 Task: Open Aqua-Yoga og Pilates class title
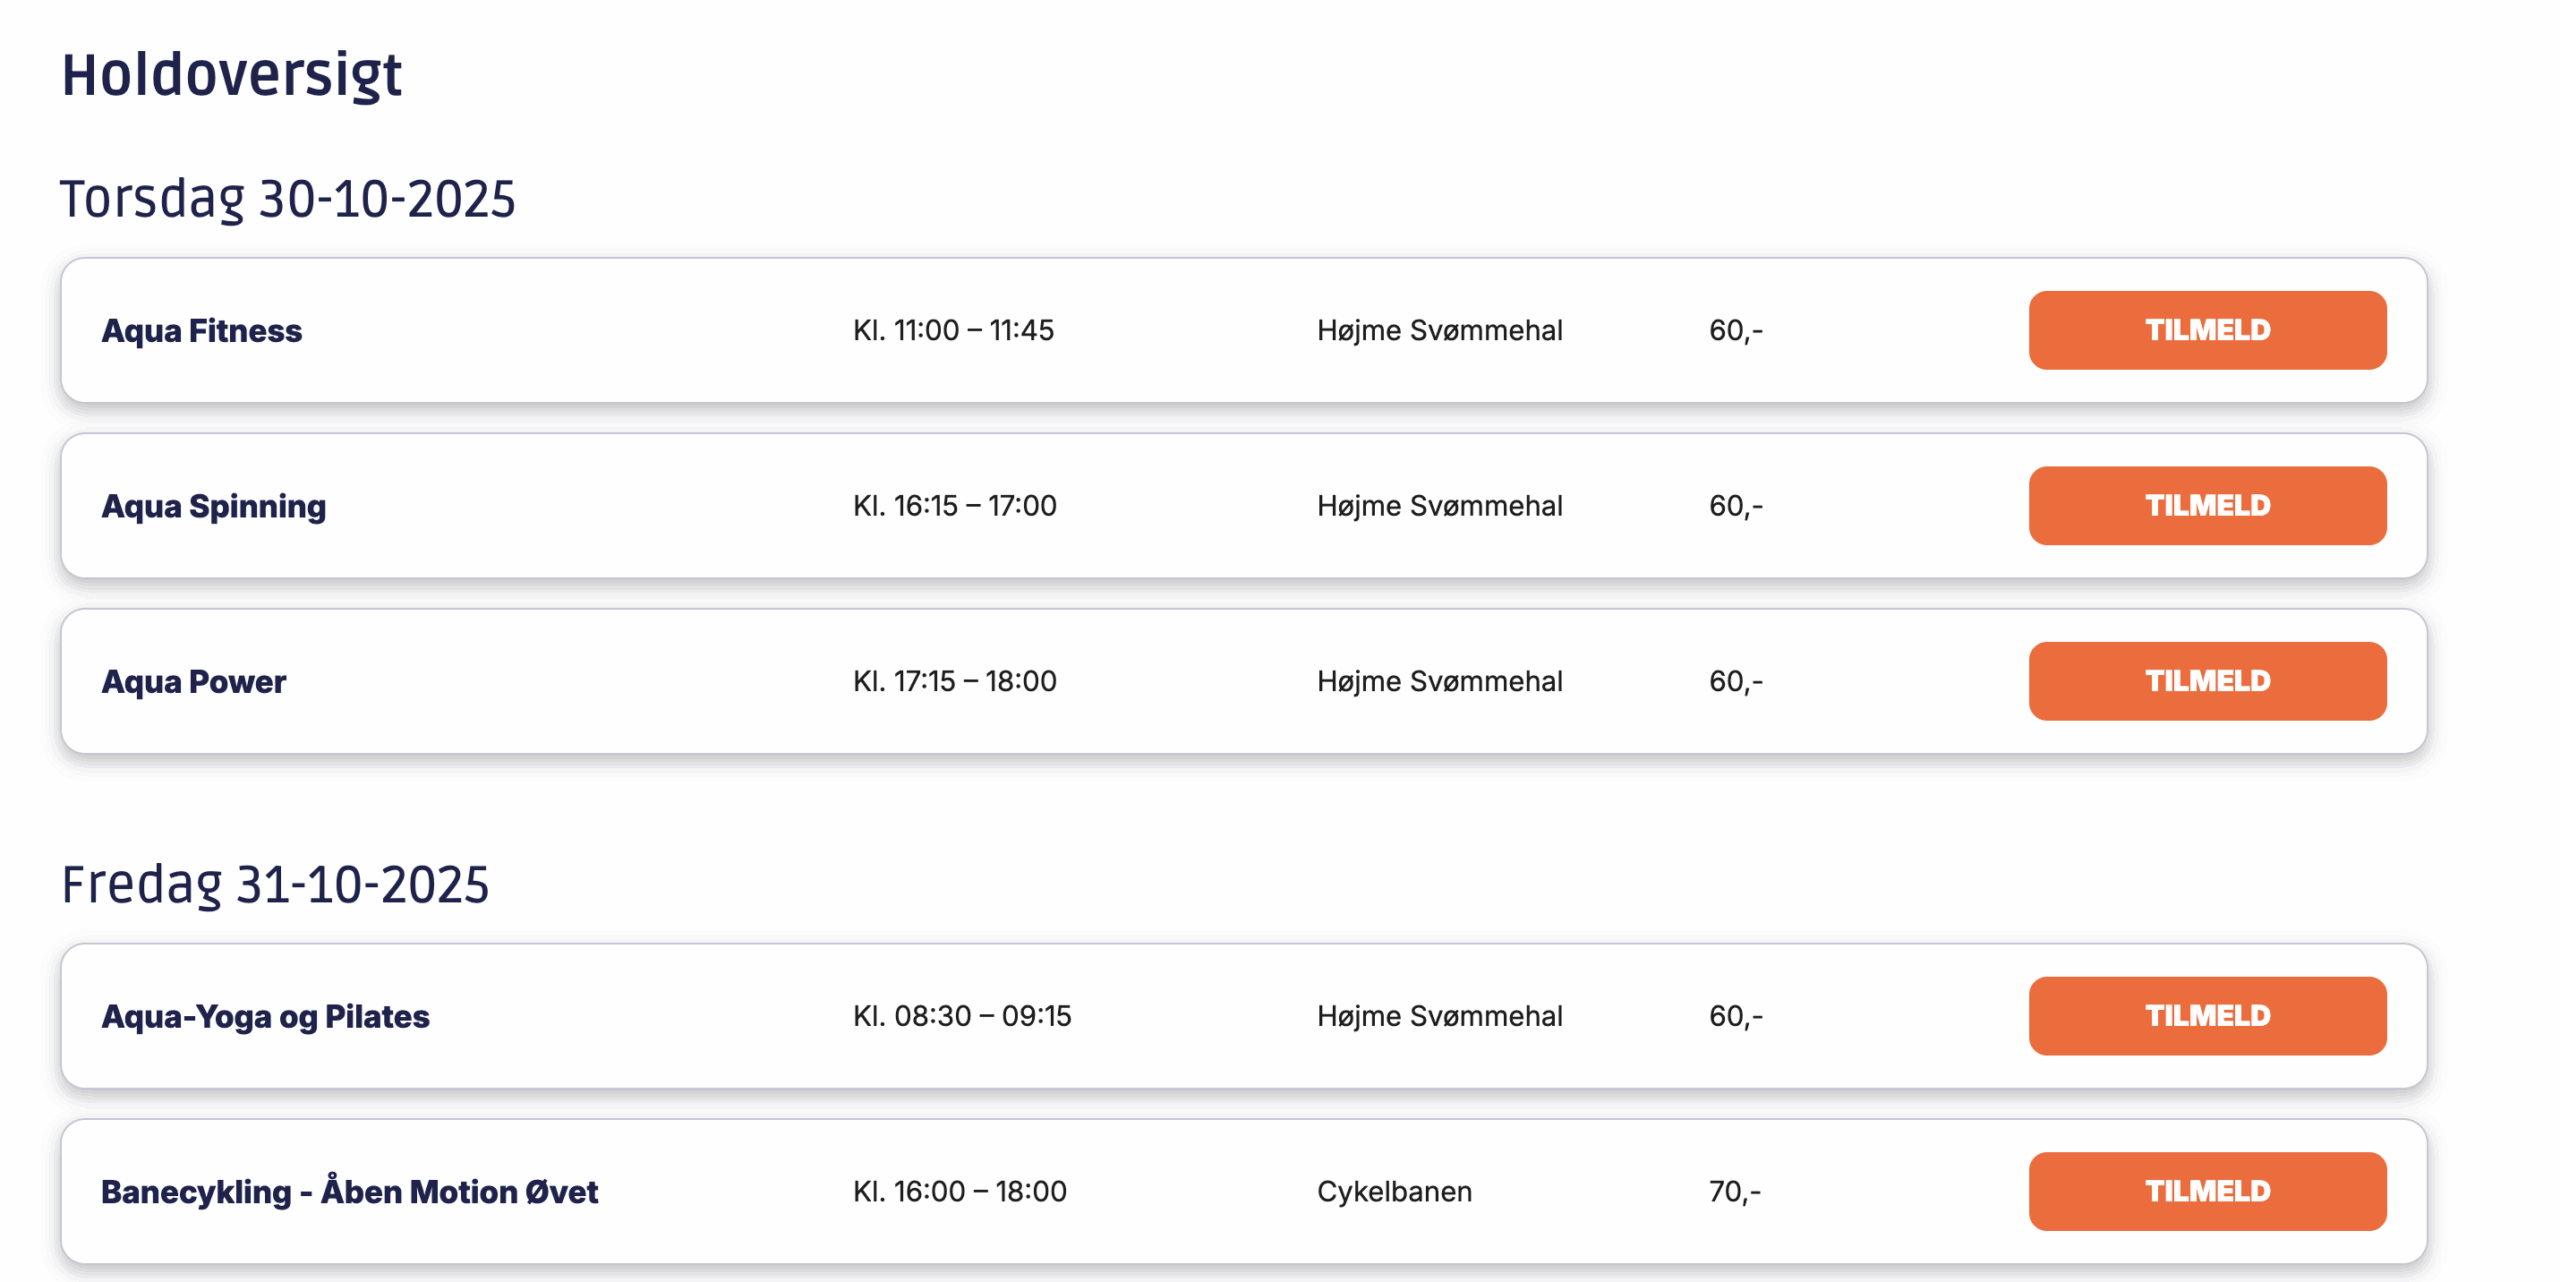(x=265, y=1016)
